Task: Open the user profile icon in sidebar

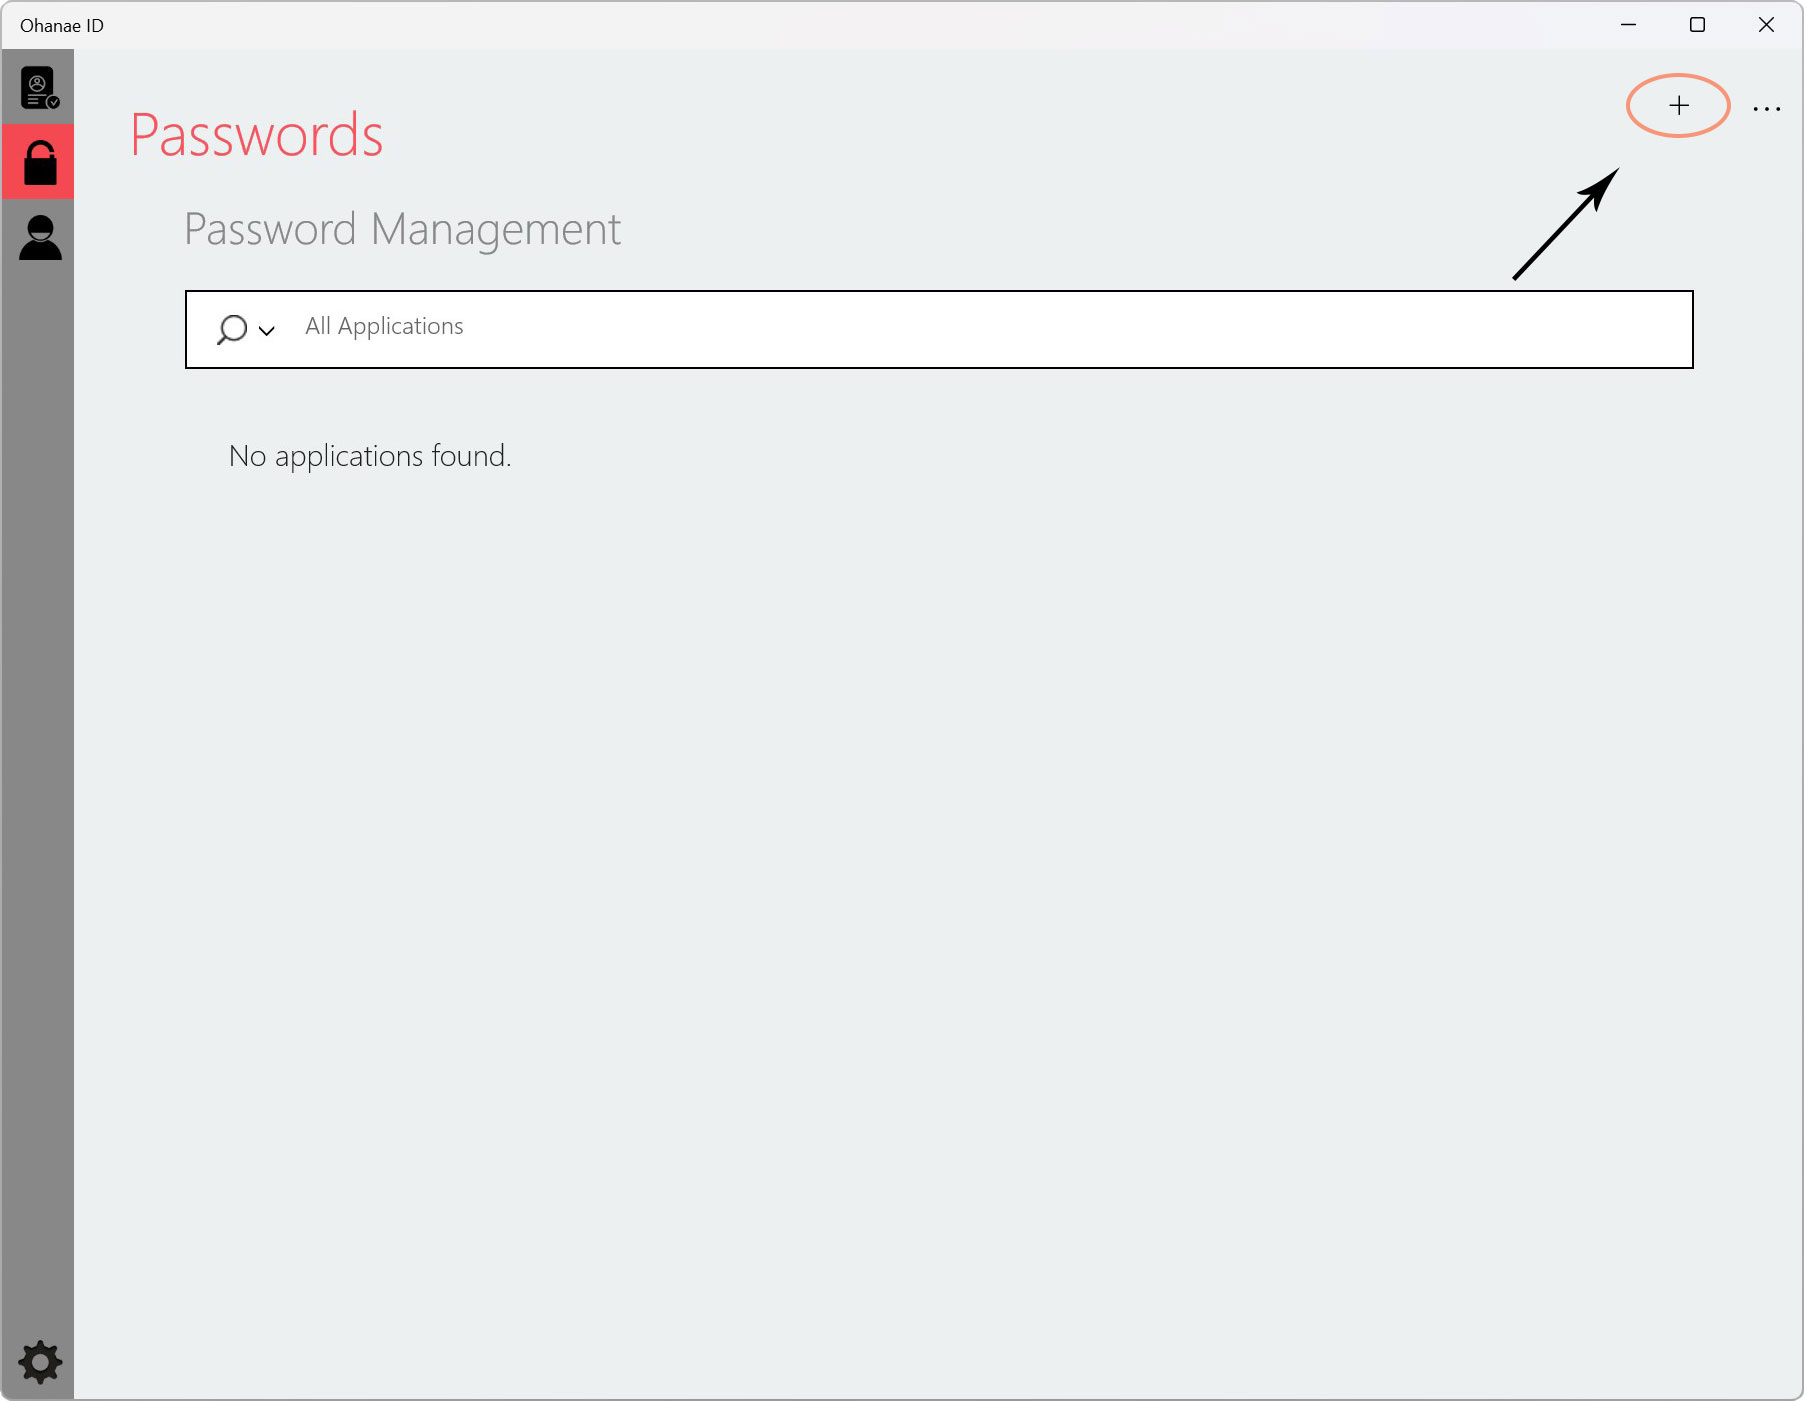Action: pyautogui.click(x=40, y=238)
